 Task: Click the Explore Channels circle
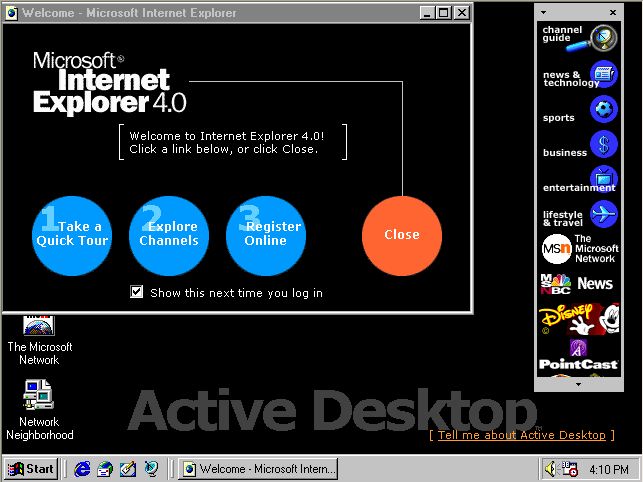(169, 235)
